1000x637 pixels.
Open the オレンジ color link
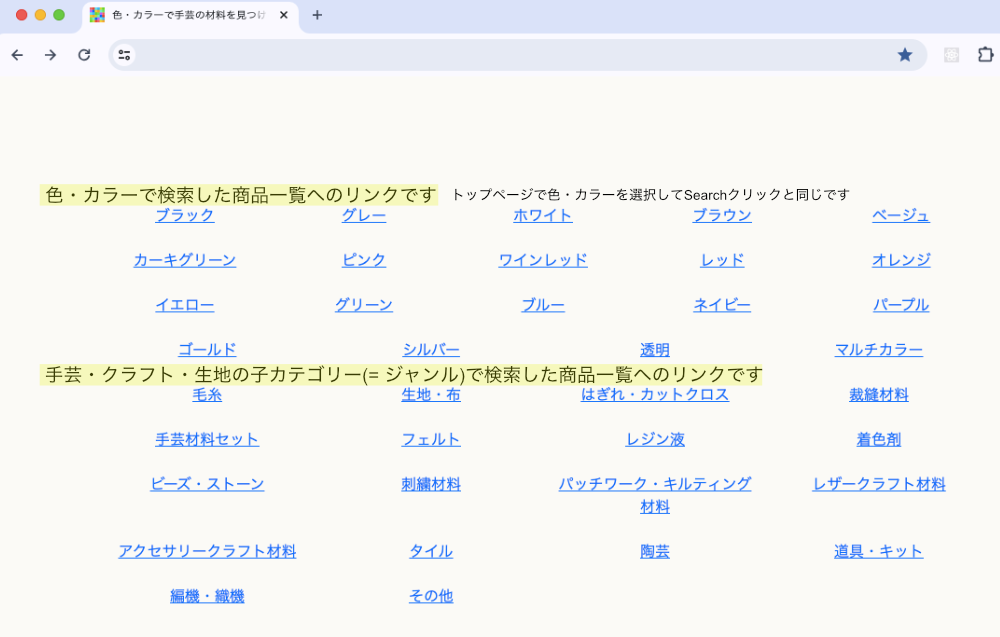click(901, 260)
